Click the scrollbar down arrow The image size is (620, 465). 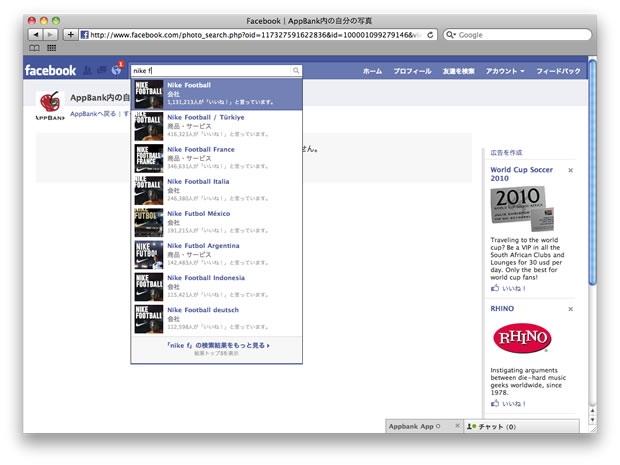tap(592, 420)
